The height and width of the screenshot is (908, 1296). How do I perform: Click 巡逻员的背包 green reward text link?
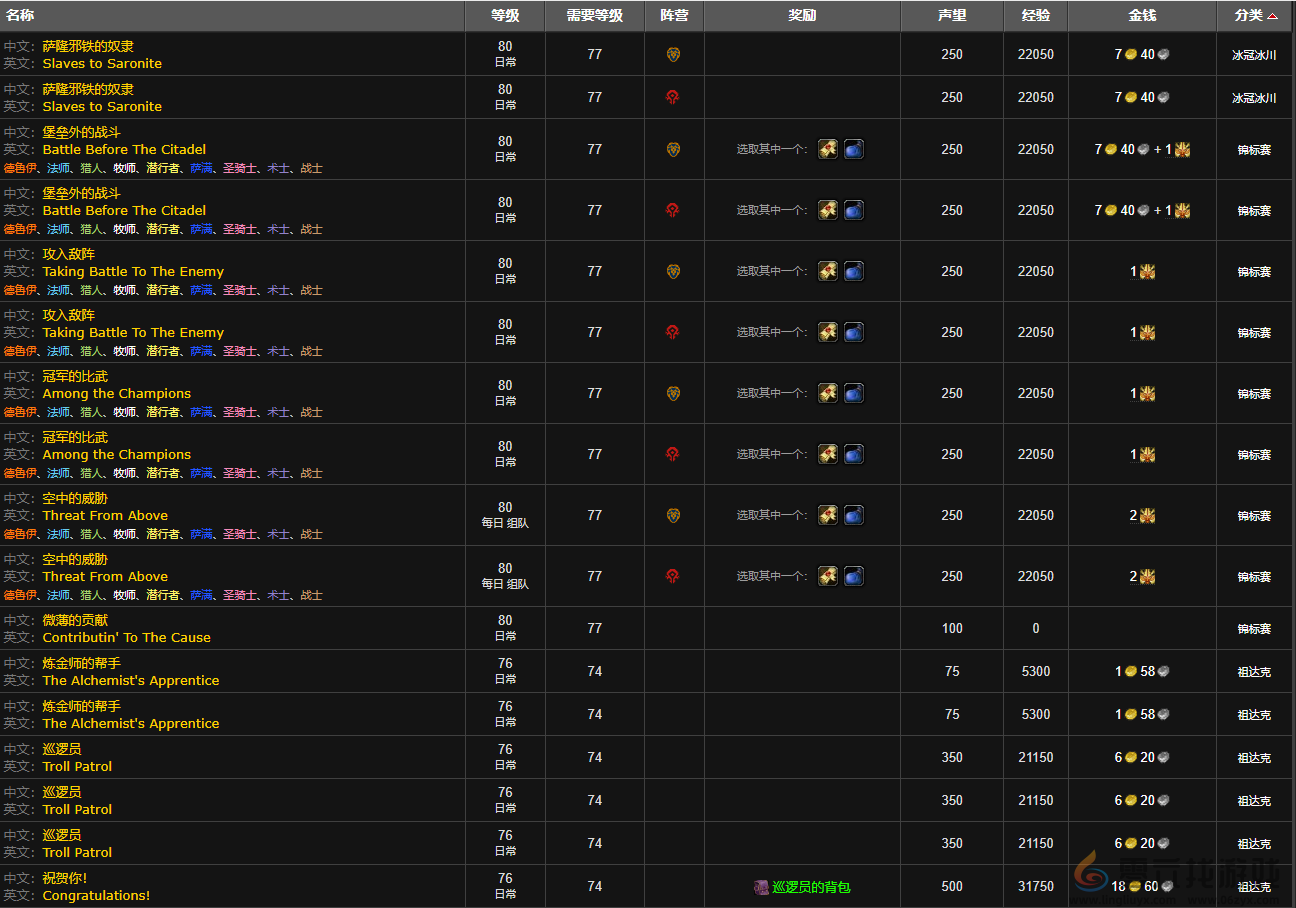pos(810,887)
